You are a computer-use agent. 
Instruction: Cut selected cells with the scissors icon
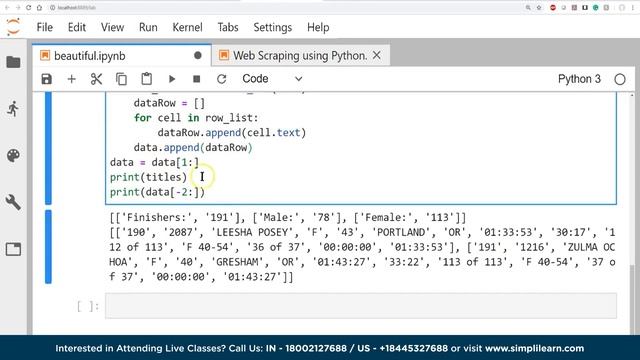pyautogui.click(x=96, y=79)
